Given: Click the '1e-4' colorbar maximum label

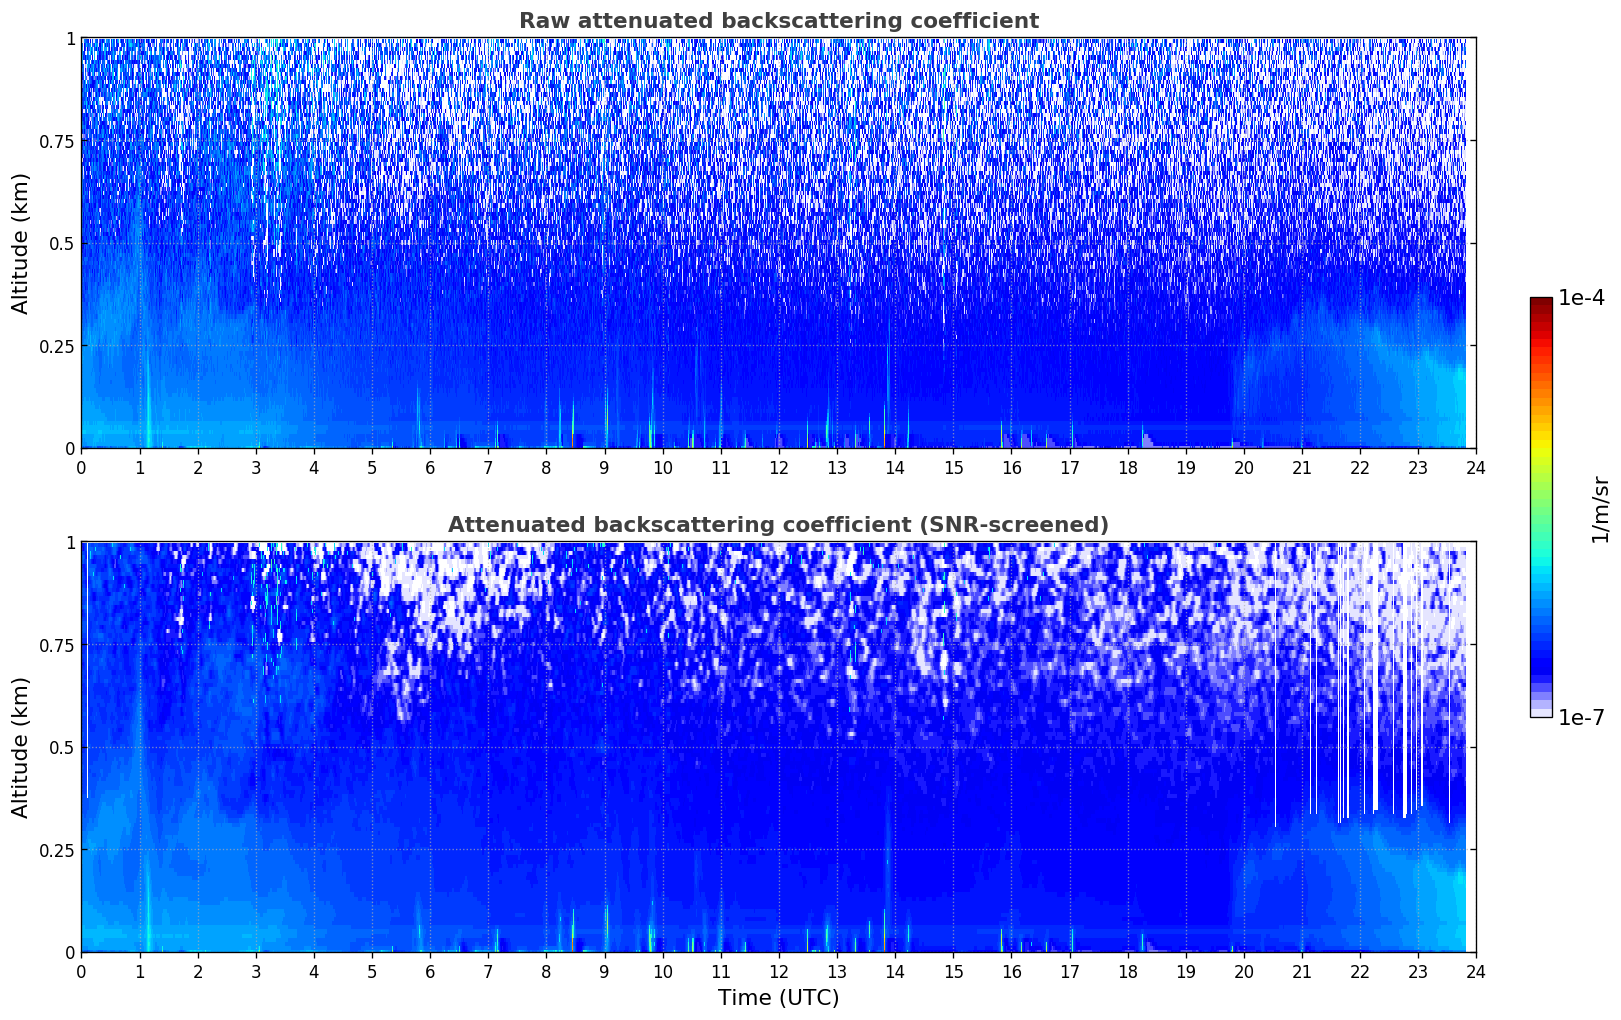Looking at the screenshot, I should coord(1580,298).
